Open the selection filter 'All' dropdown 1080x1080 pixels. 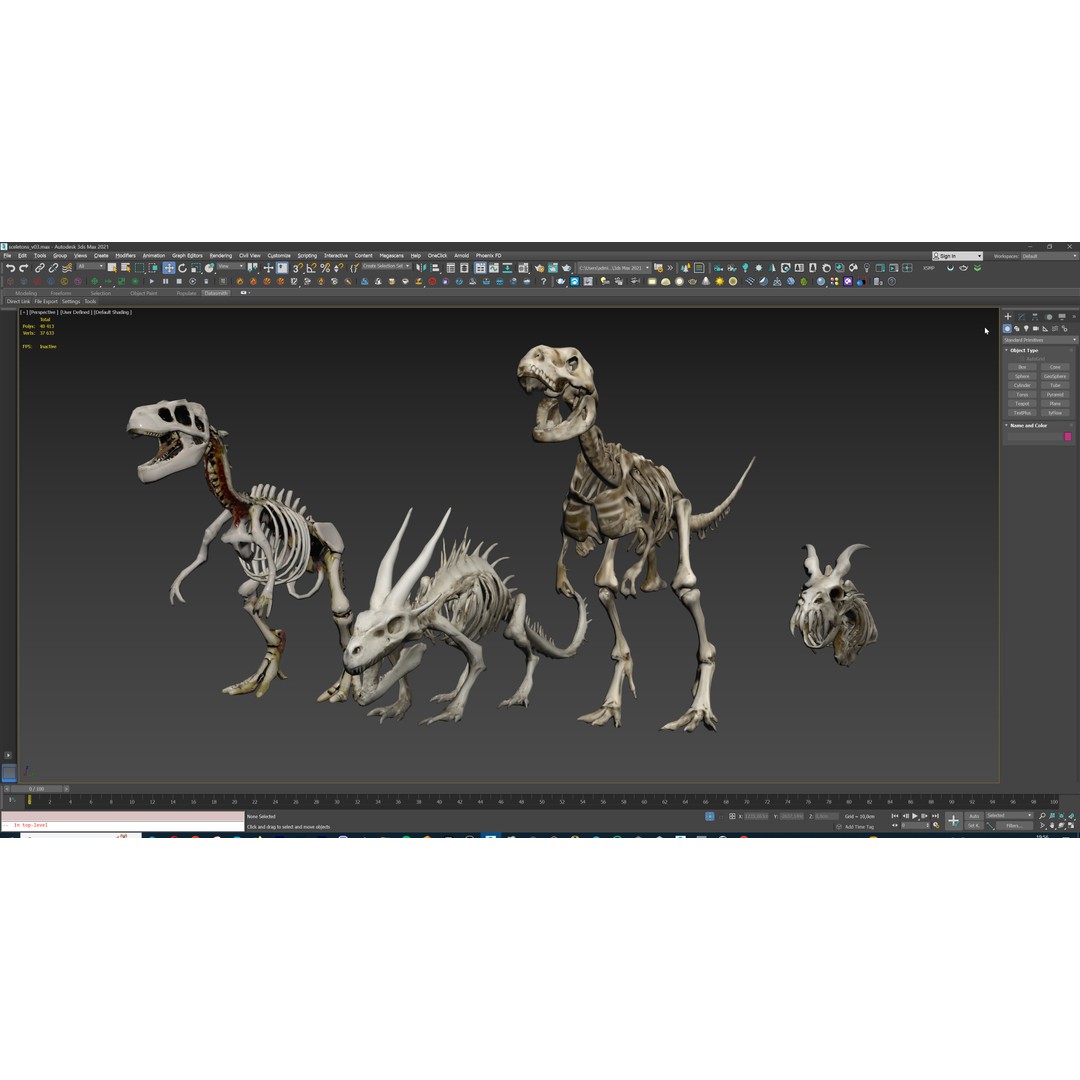(91, 266)
